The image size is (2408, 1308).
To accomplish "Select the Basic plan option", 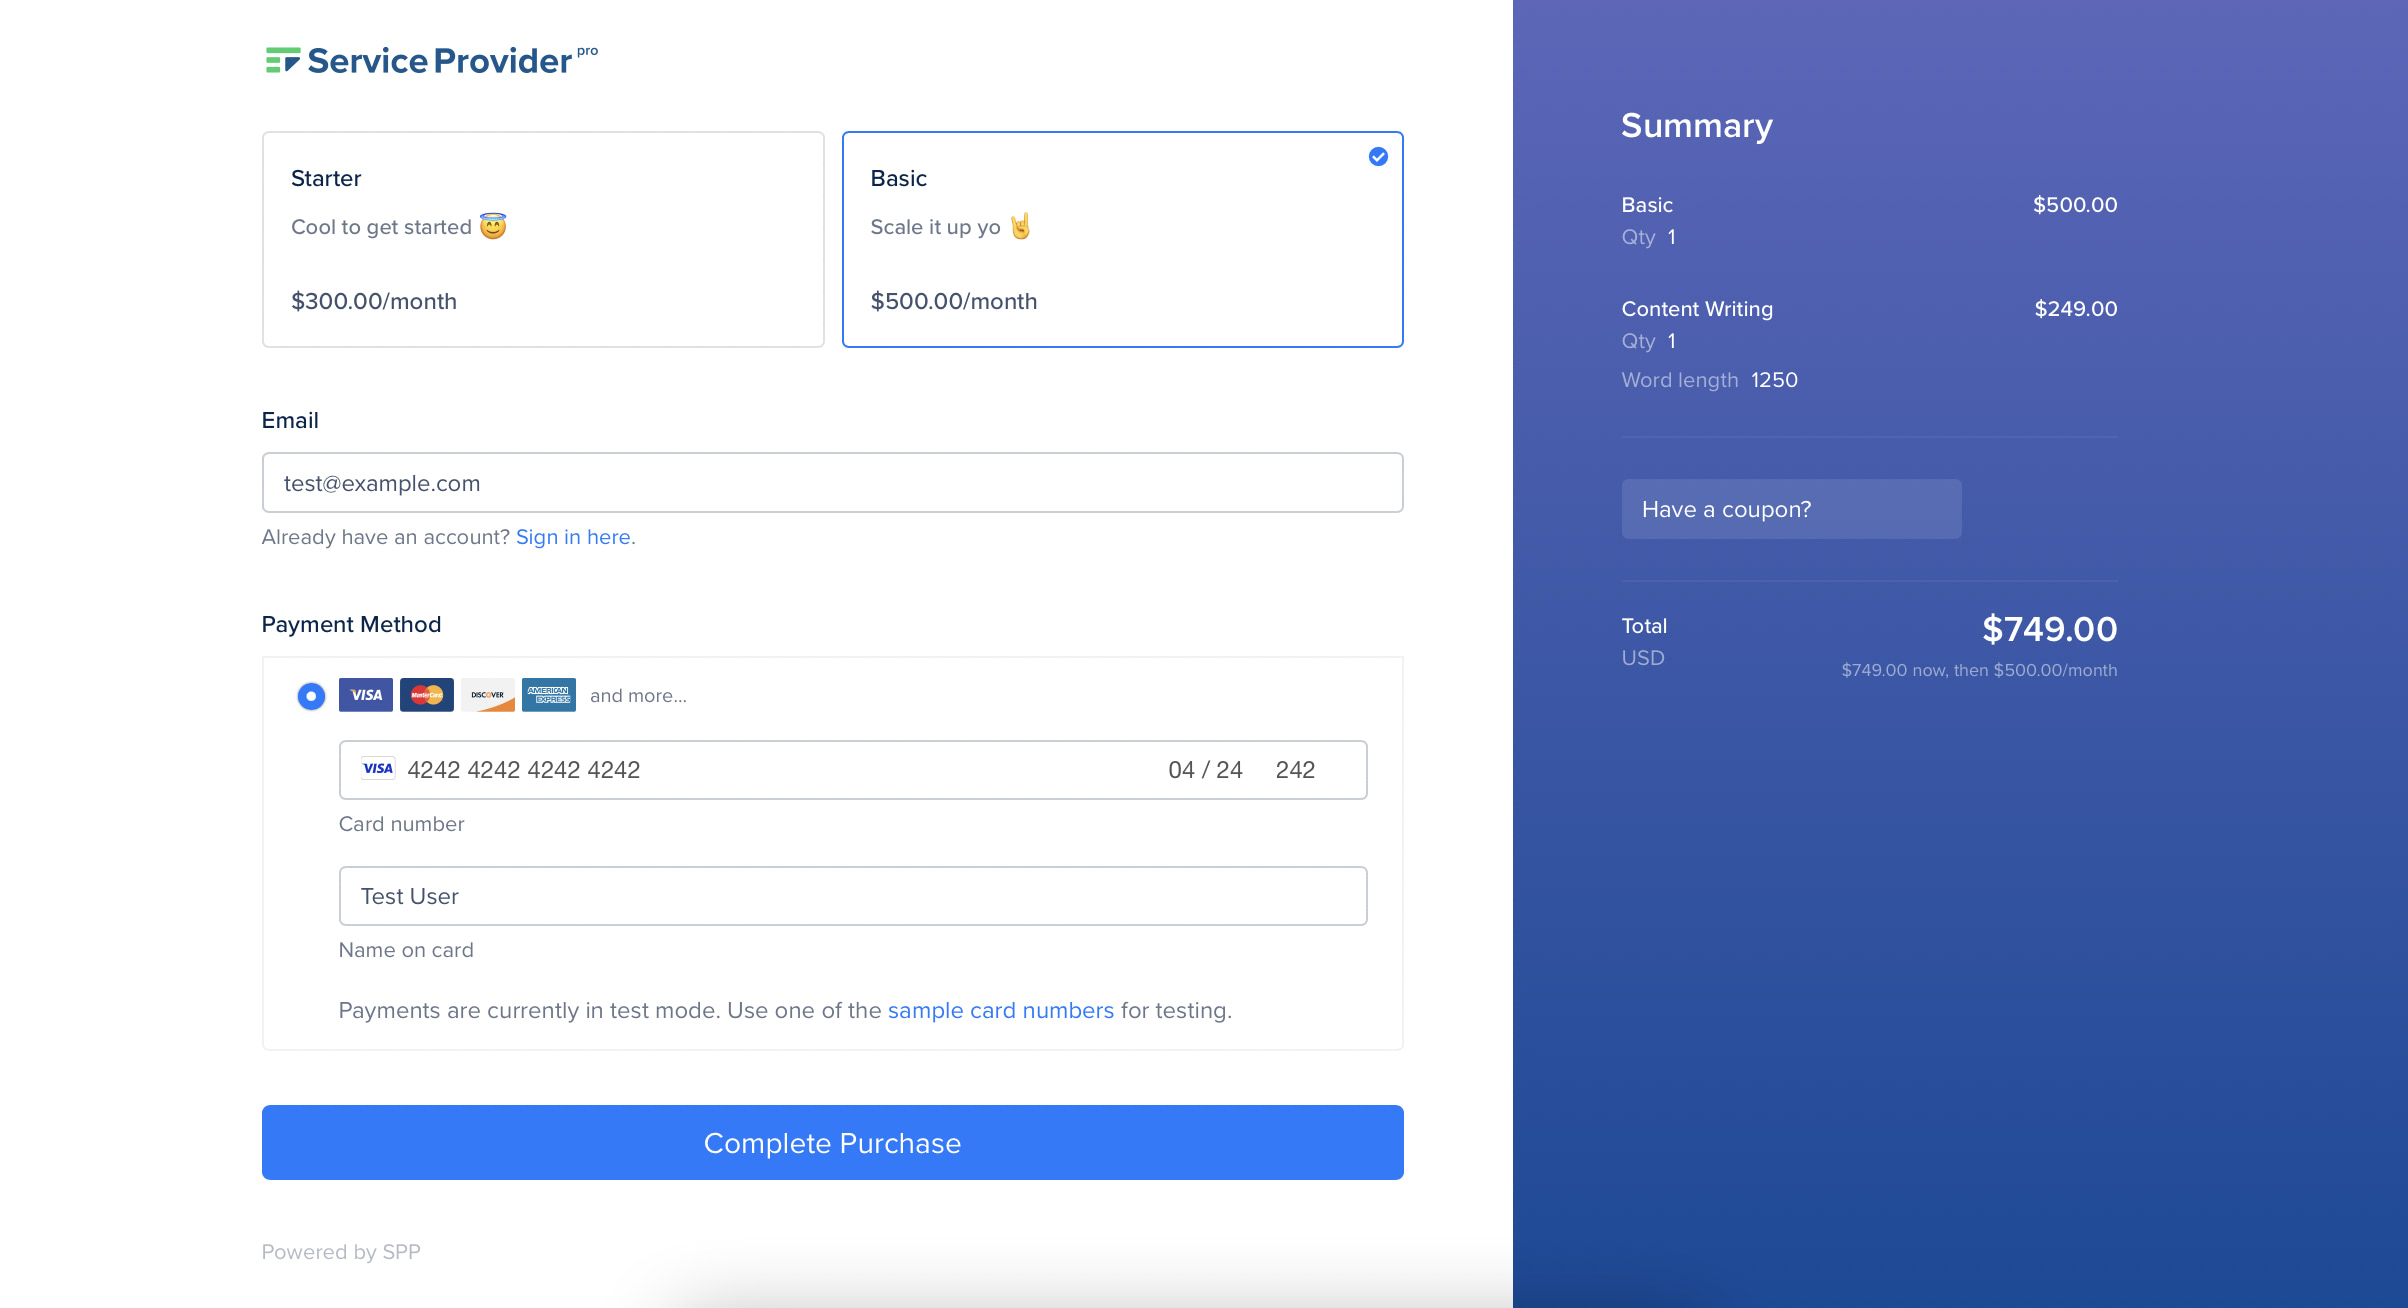I will (1121, 238).
